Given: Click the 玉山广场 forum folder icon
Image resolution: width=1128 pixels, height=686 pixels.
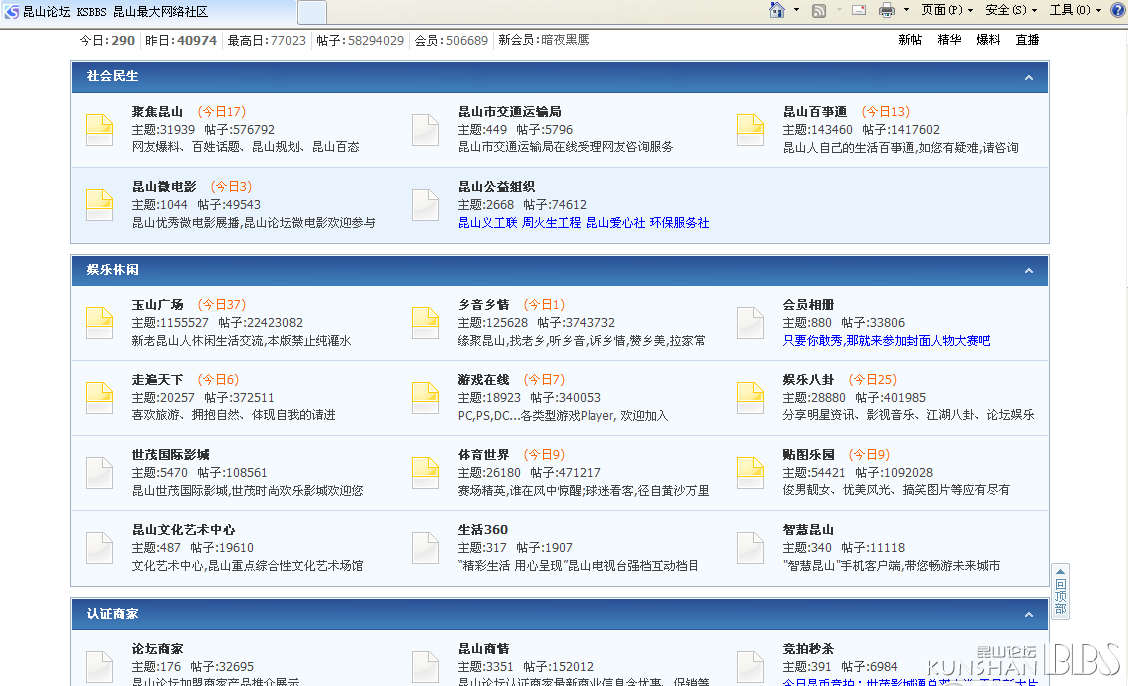Looking at the screenshot, I should tap(99, 323).
